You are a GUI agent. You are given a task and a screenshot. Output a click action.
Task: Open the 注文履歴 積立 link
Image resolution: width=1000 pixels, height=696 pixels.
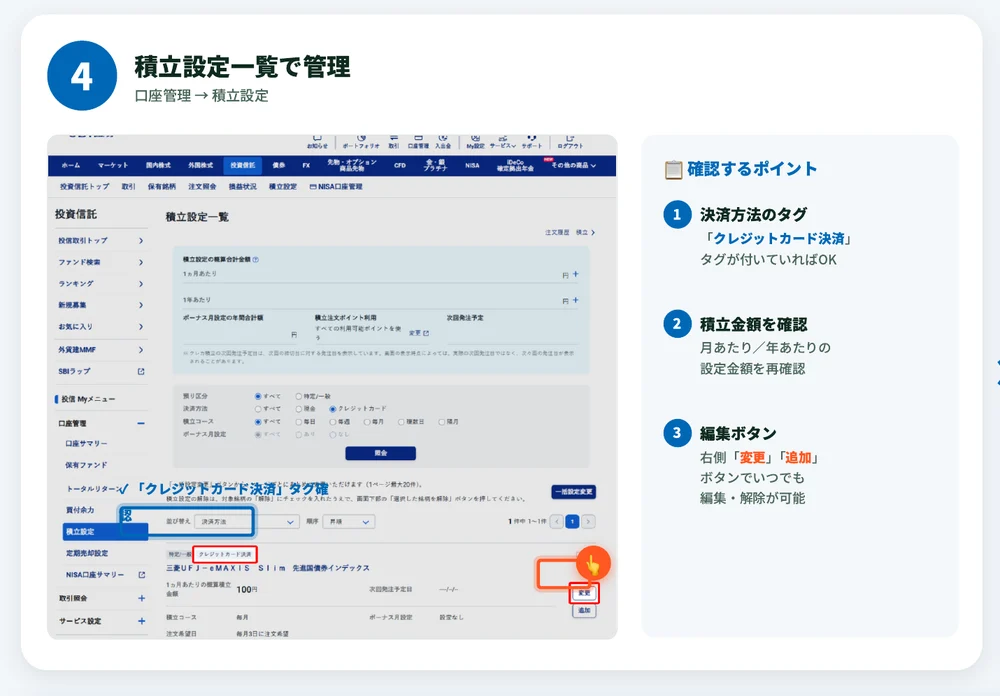tap(570, 233)
